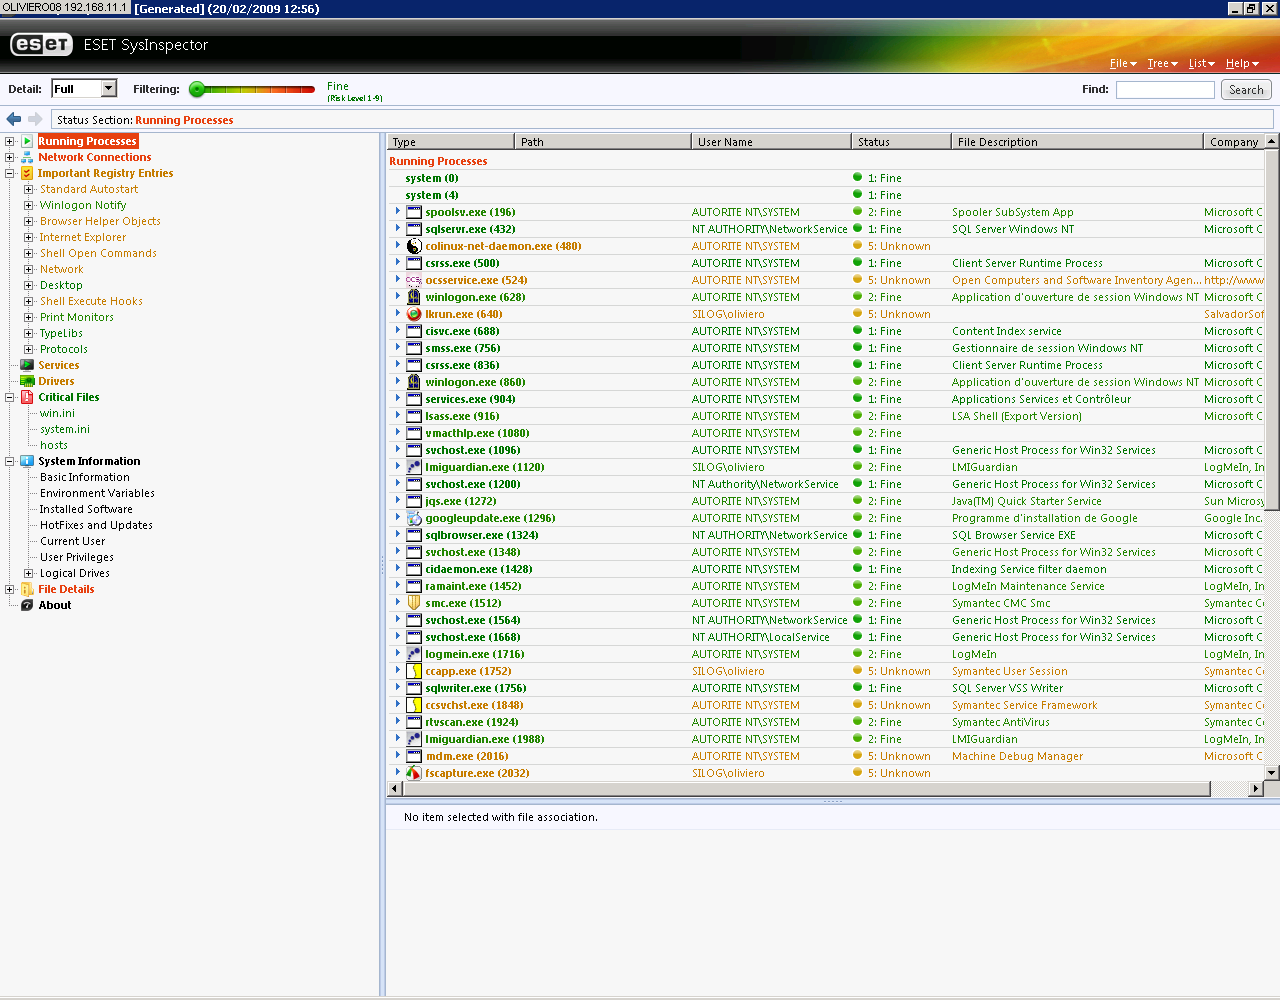Select the rtvscan.exe (1924) process

(472, 722)
